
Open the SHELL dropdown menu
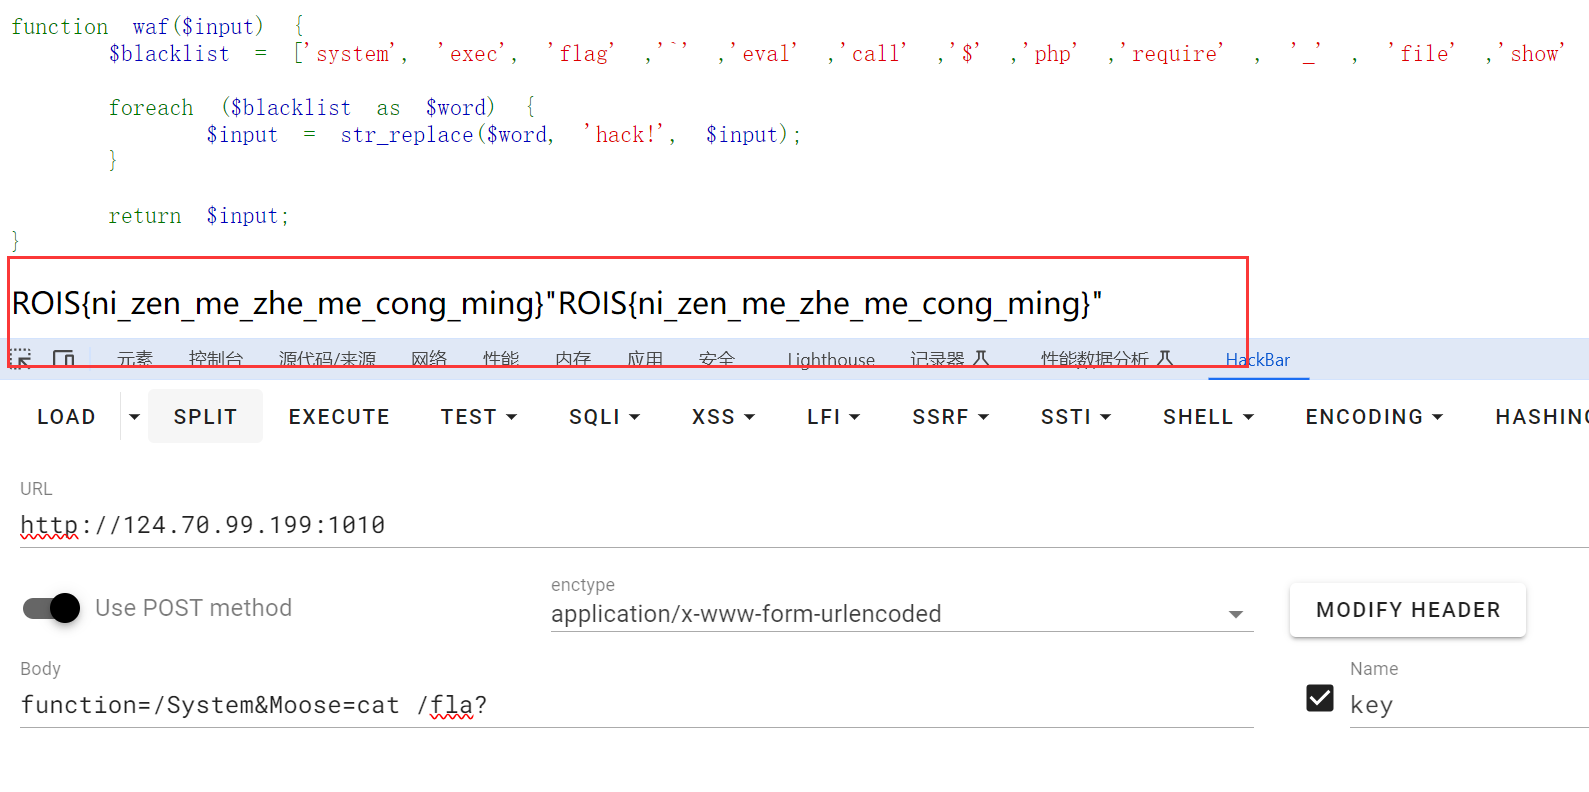click(1207, 417)
